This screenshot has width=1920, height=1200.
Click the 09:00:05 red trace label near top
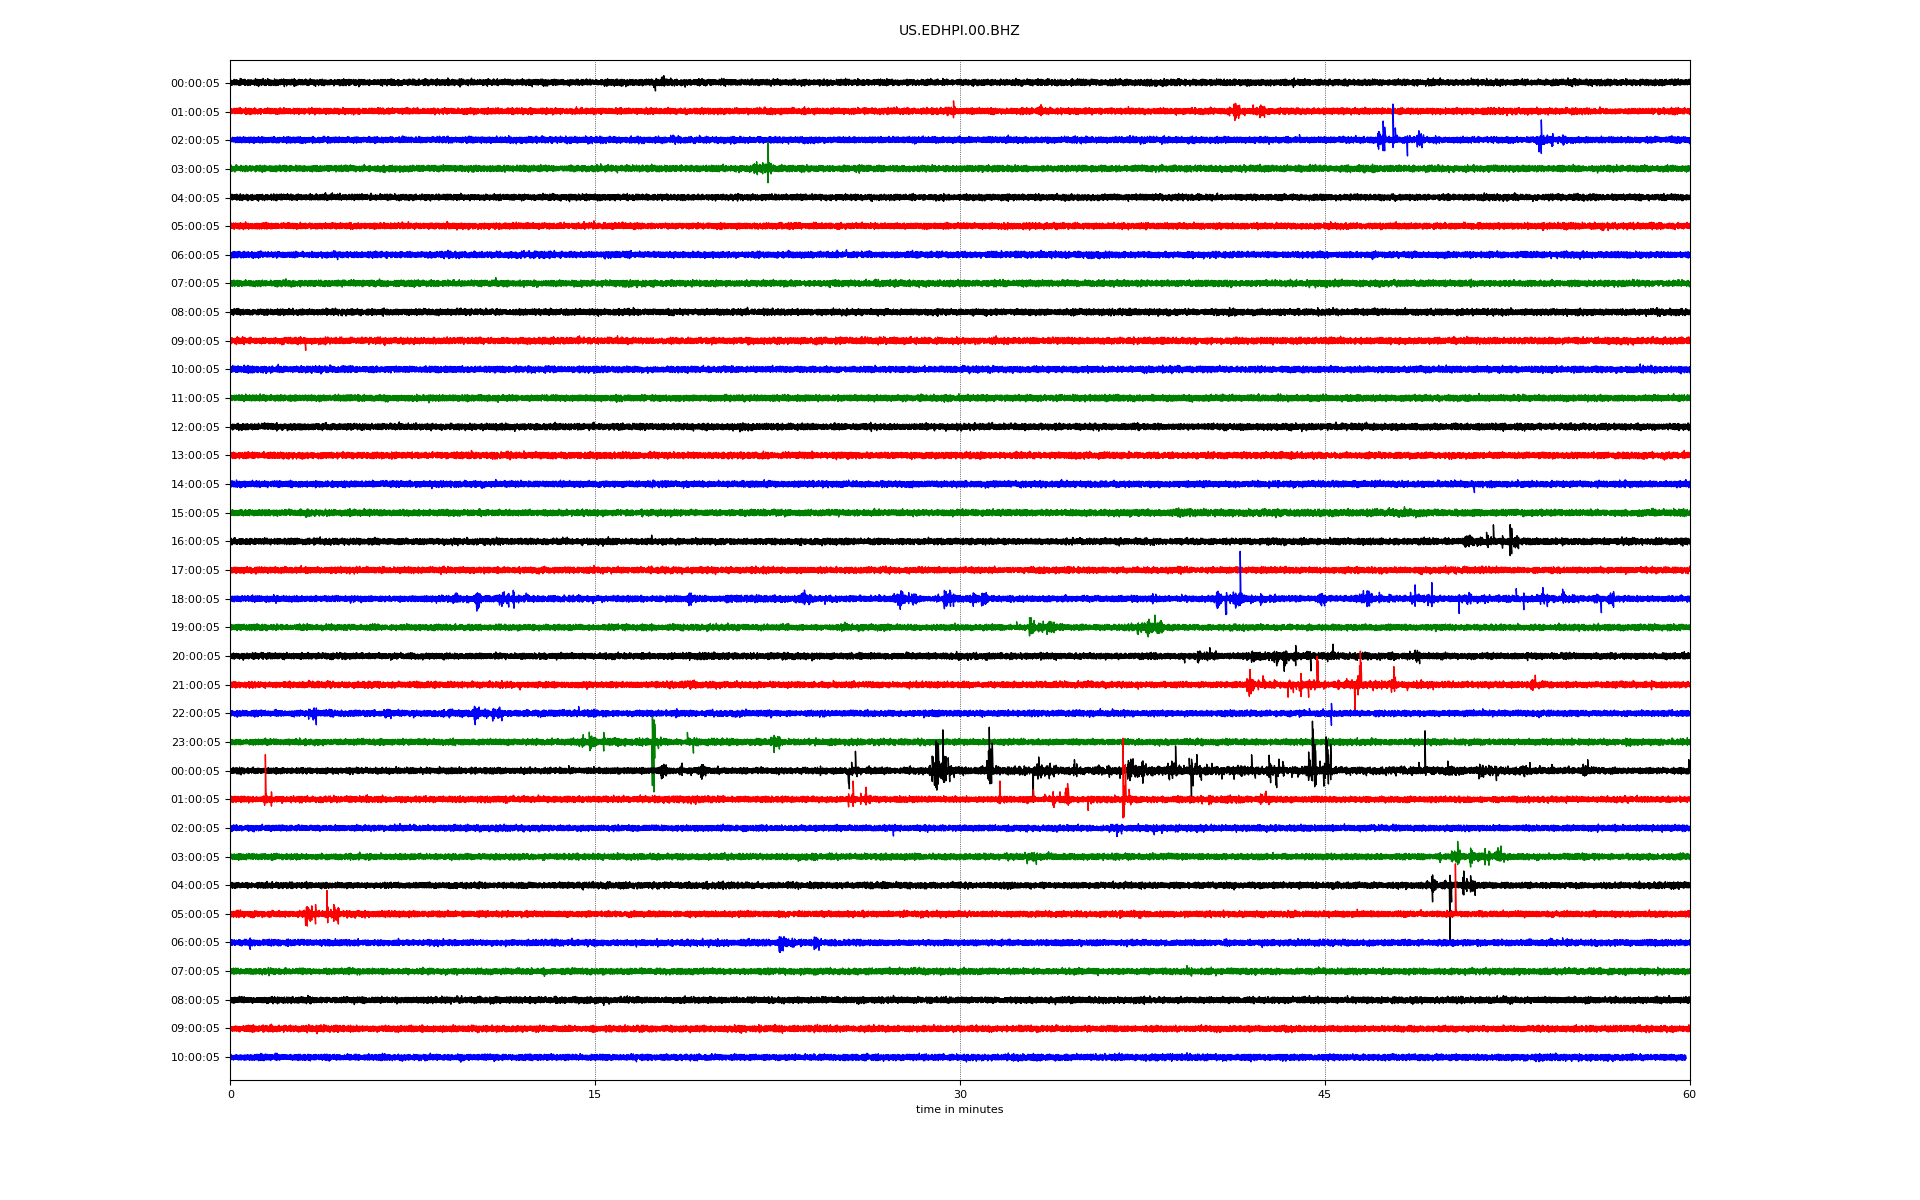[195, 342]
